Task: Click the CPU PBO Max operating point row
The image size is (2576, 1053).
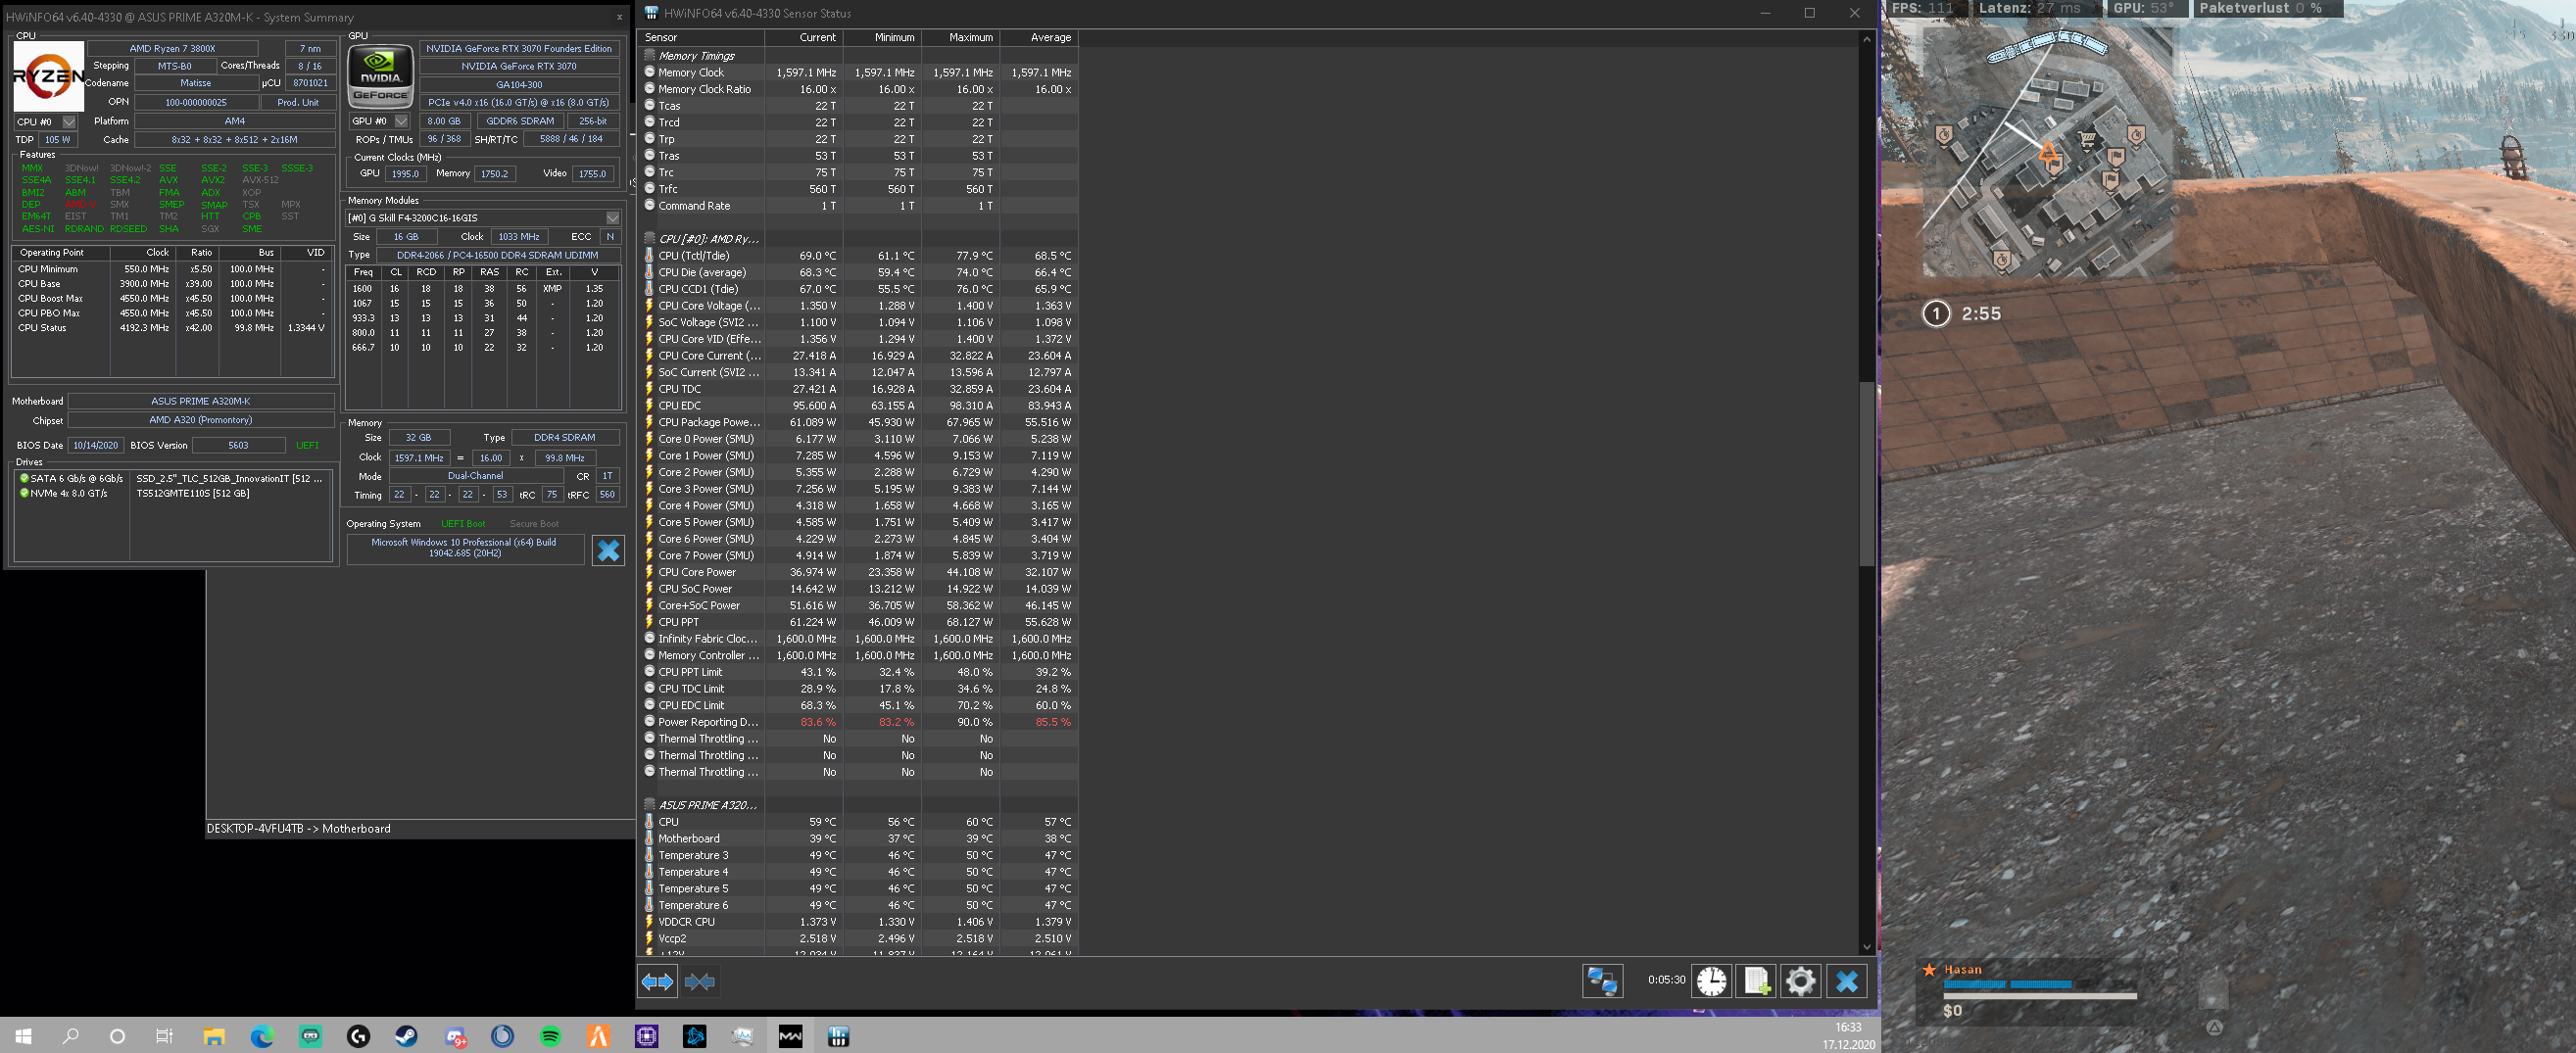Action: coord(172,313)
